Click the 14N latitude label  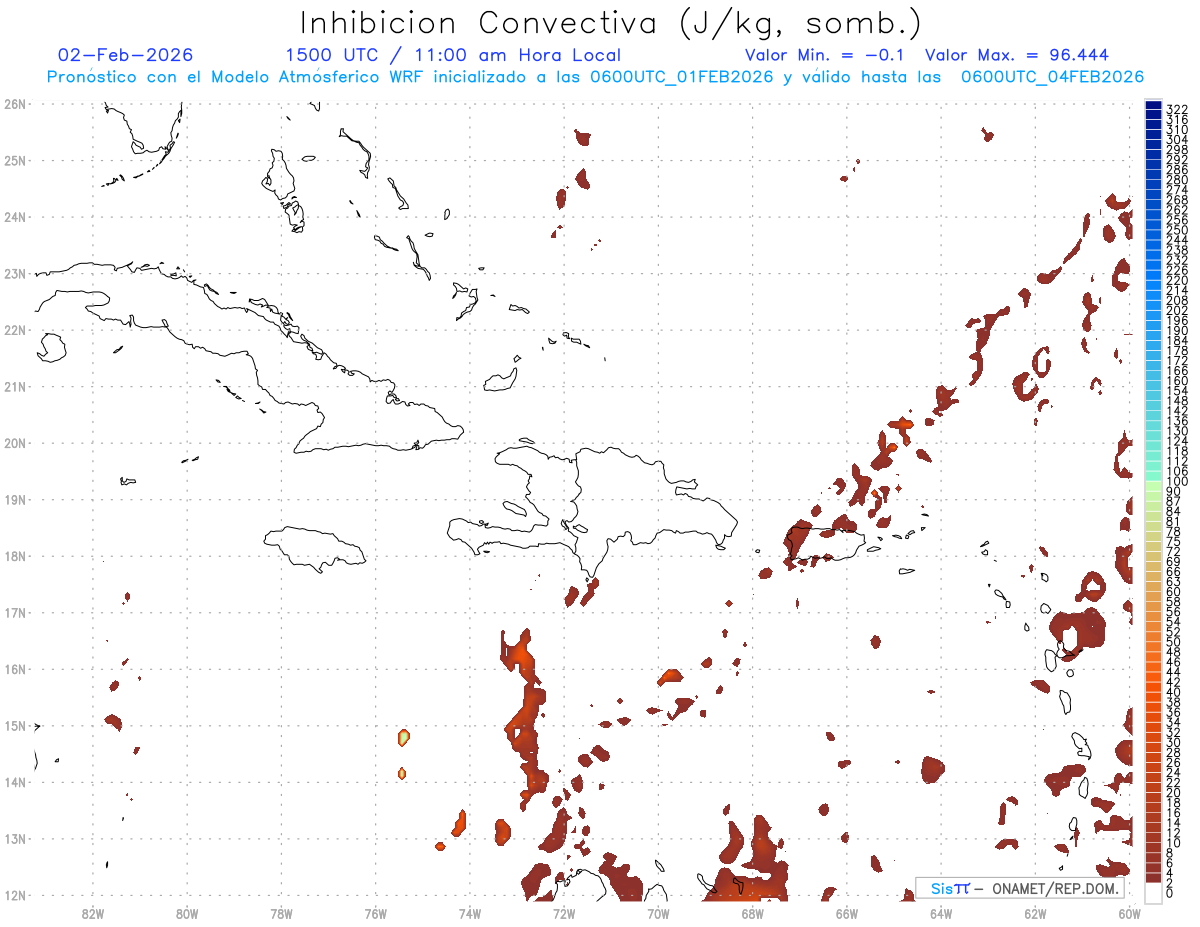[14, 782]
